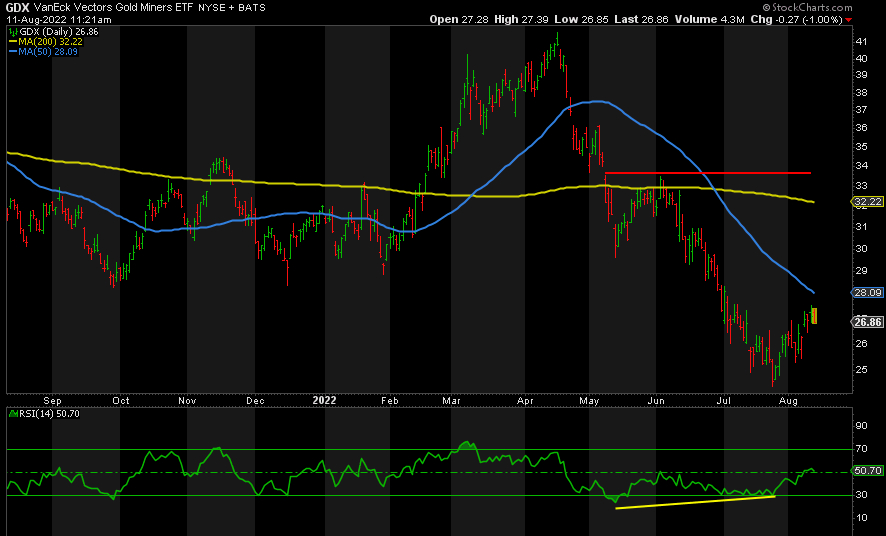This screenshot has height=536, width=886.
Task: Click the GDX ticker symbol title
Action: [17, 7]
